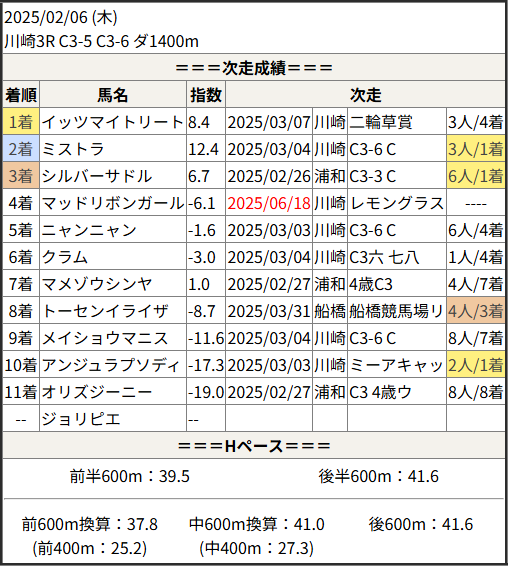Select the ミストラ horse name cell
Screen dimensions: 508x566
113,149
